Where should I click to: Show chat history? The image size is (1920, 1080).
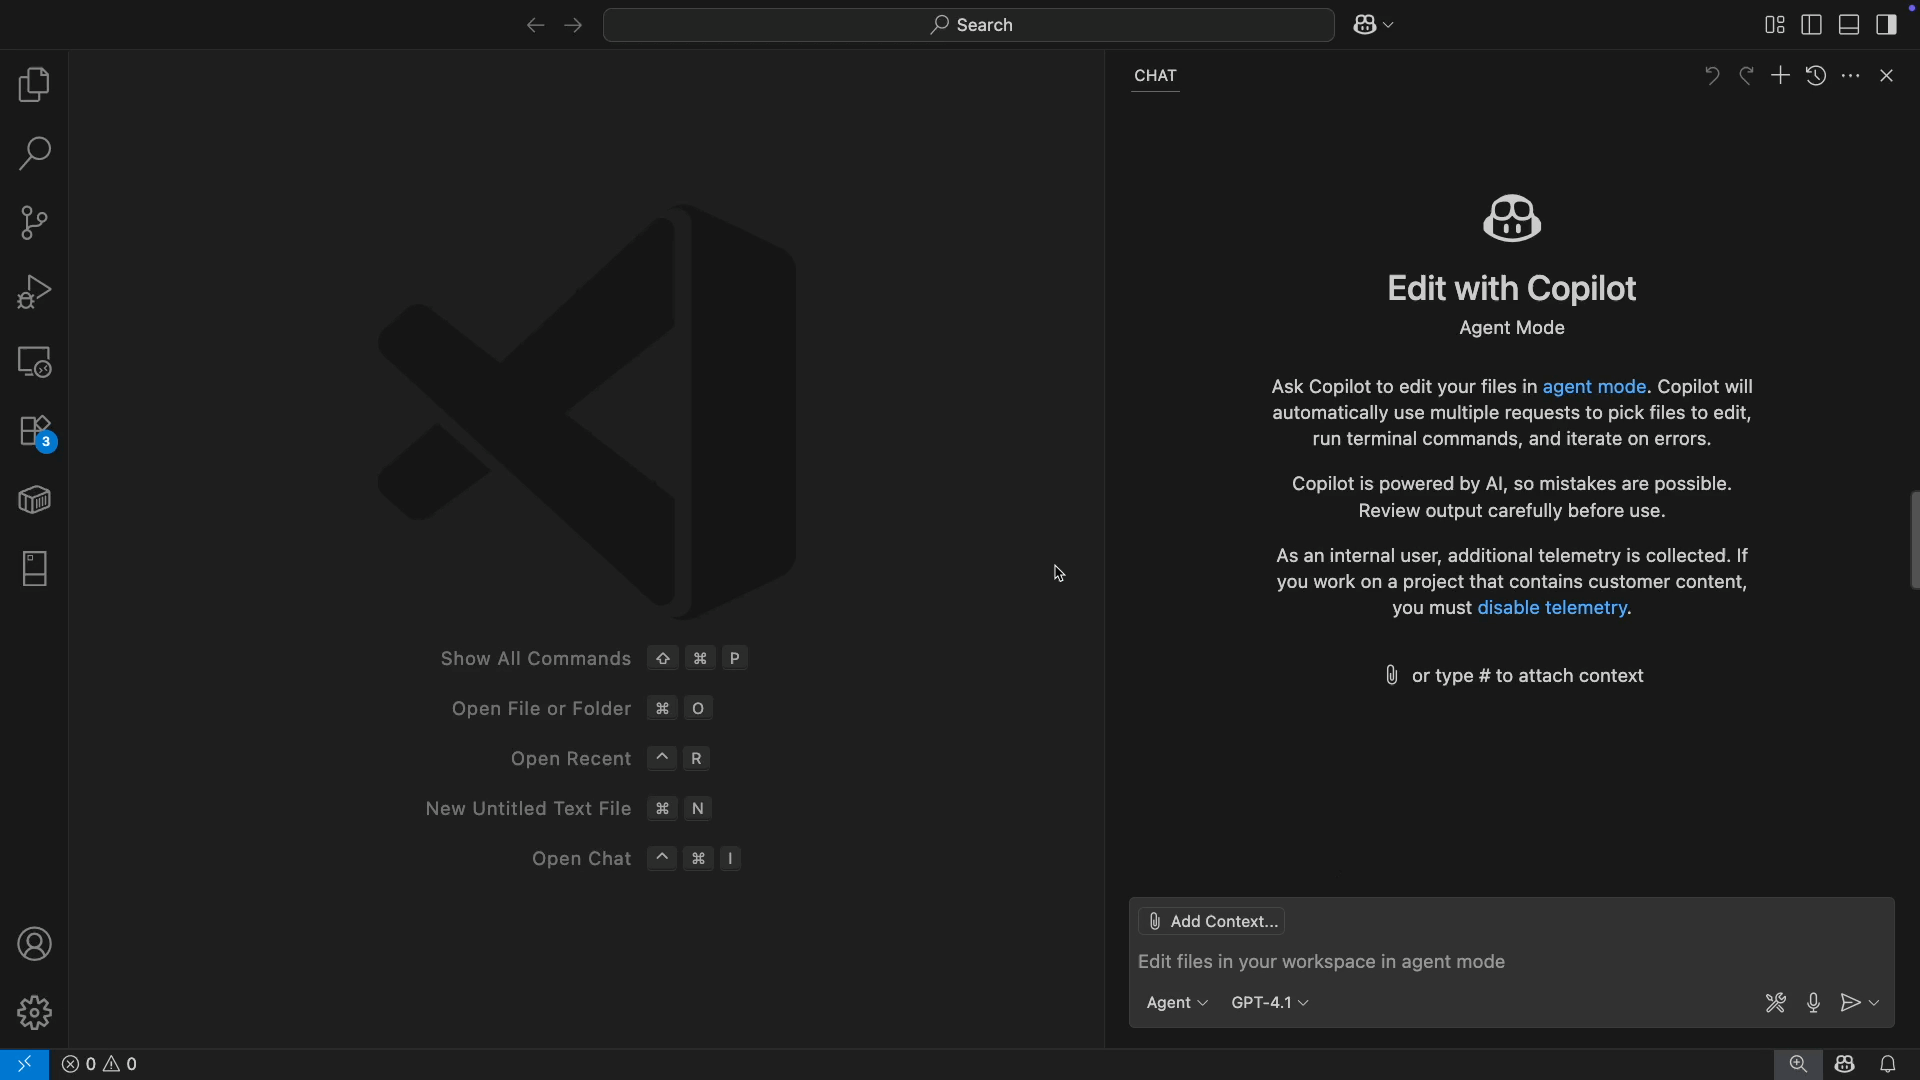(1816, 76)
